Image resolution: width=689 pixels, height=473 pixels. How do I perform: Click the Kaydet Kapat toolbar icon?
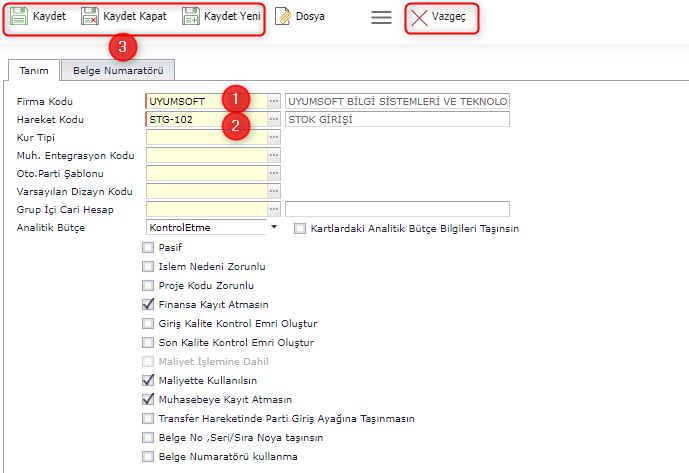(89, 17)
